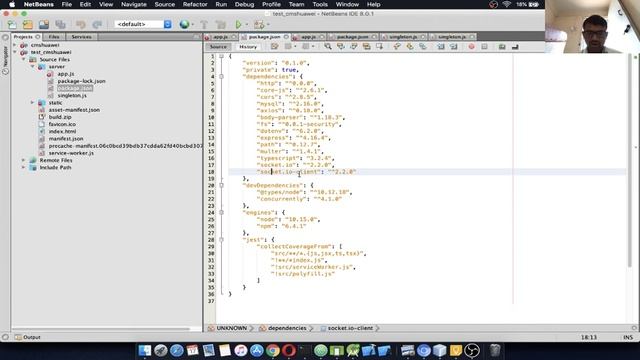Open Finder from the Dock
This screenshot has height=360, width=640.
click(144, 350)
